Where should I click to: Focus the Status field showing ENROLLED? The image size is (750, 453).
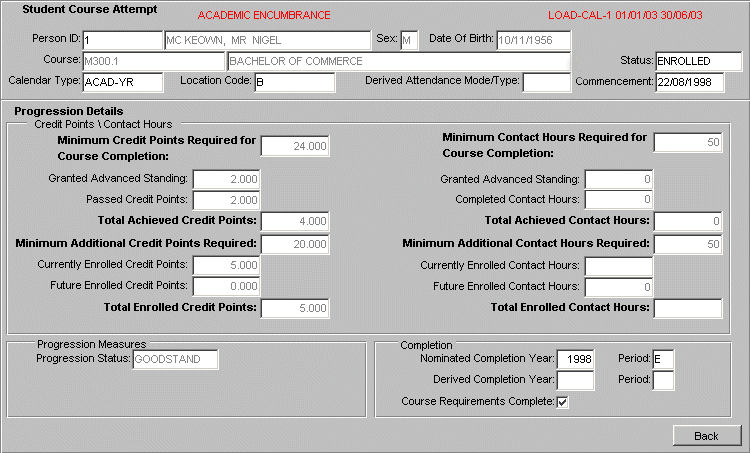(698, 61)
